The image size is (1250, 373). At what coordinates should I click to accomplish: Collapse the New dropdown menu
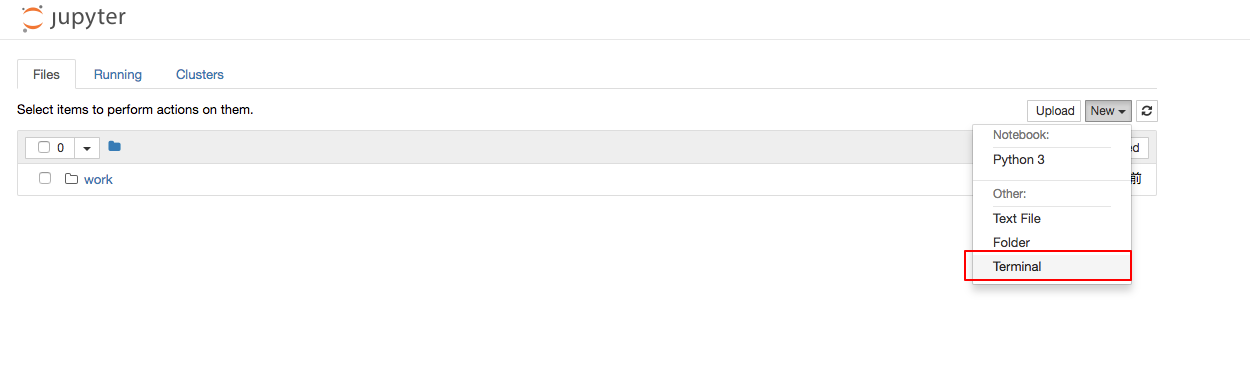[x=1108, y=111]
